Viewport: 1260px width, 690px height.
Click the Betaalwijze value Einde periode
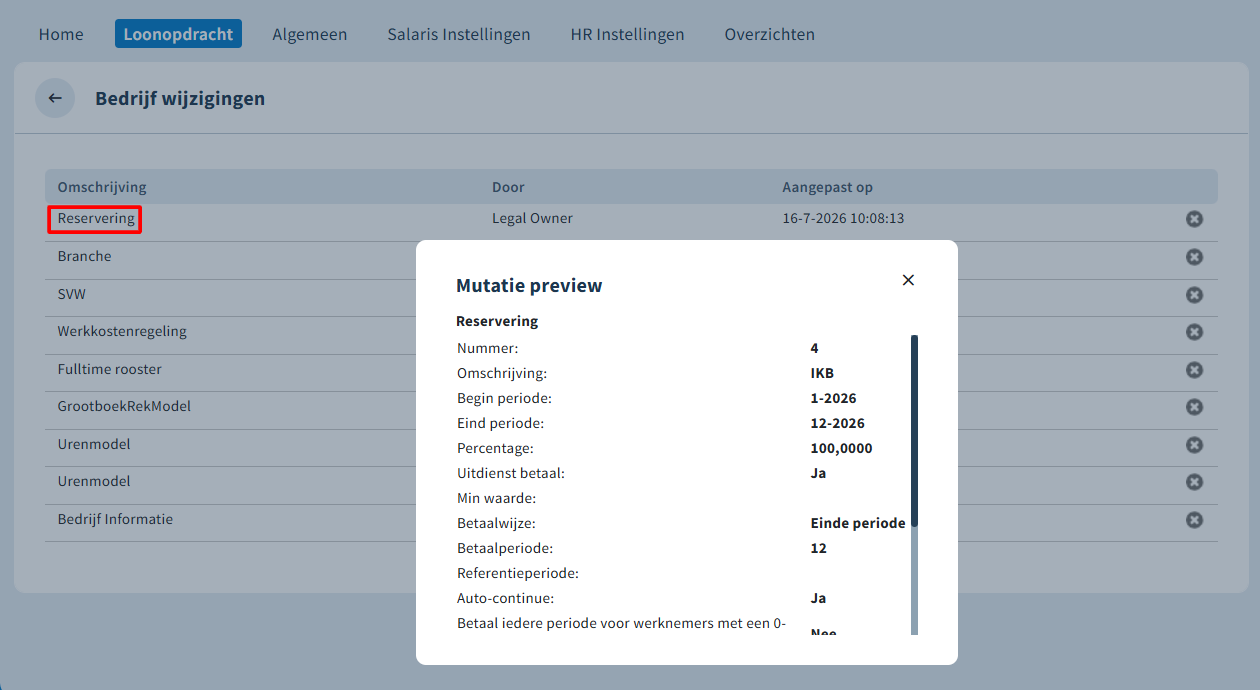point(858,523)
